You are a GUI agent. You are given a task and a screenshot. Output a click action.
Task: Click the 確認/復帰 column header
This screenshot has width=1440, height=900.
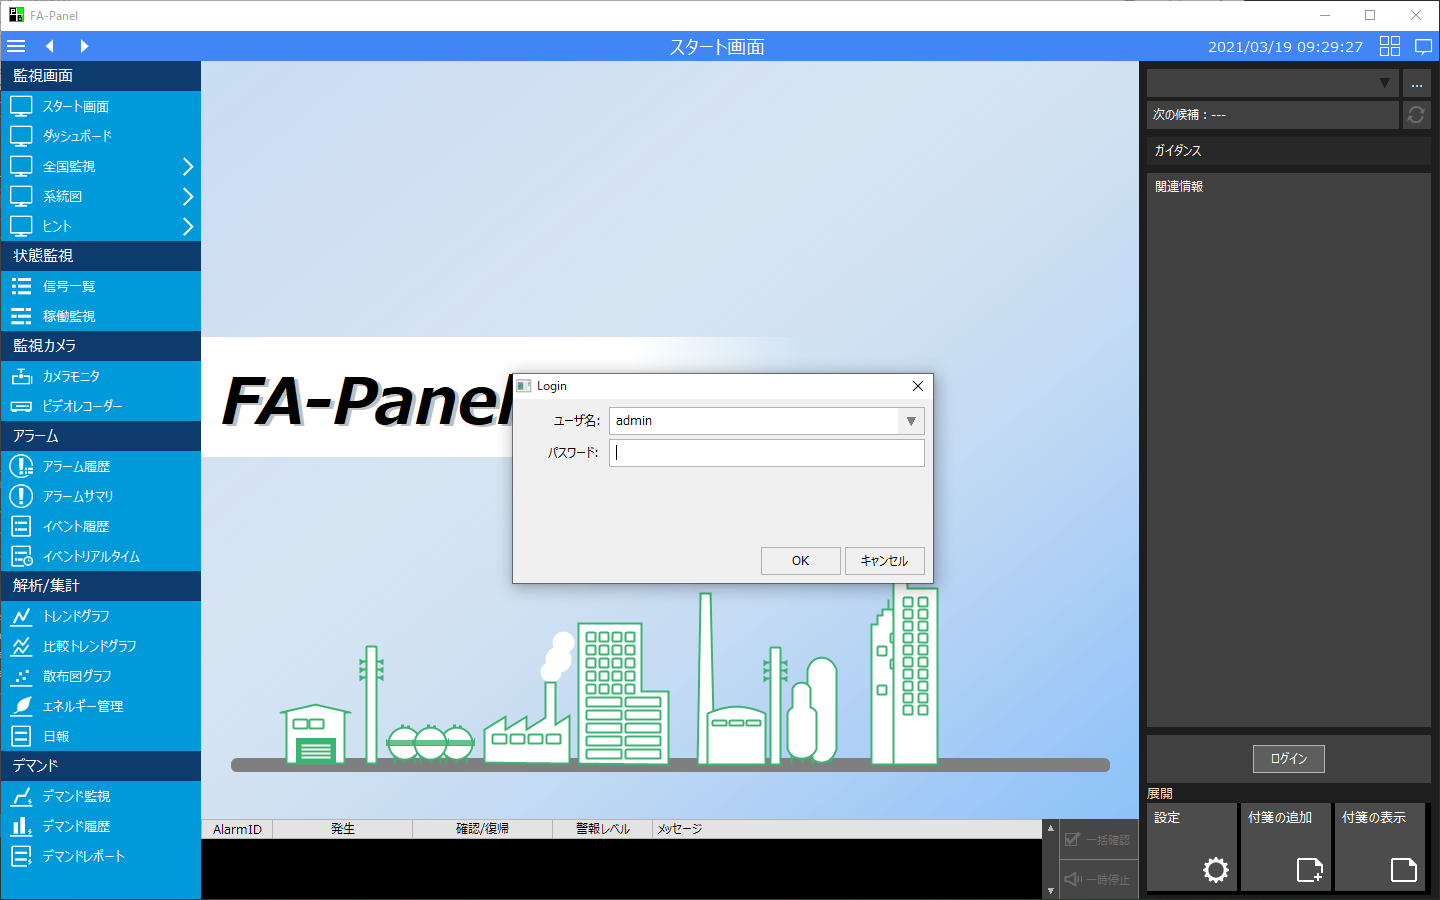pyautogui.click(x=483, y=829)
